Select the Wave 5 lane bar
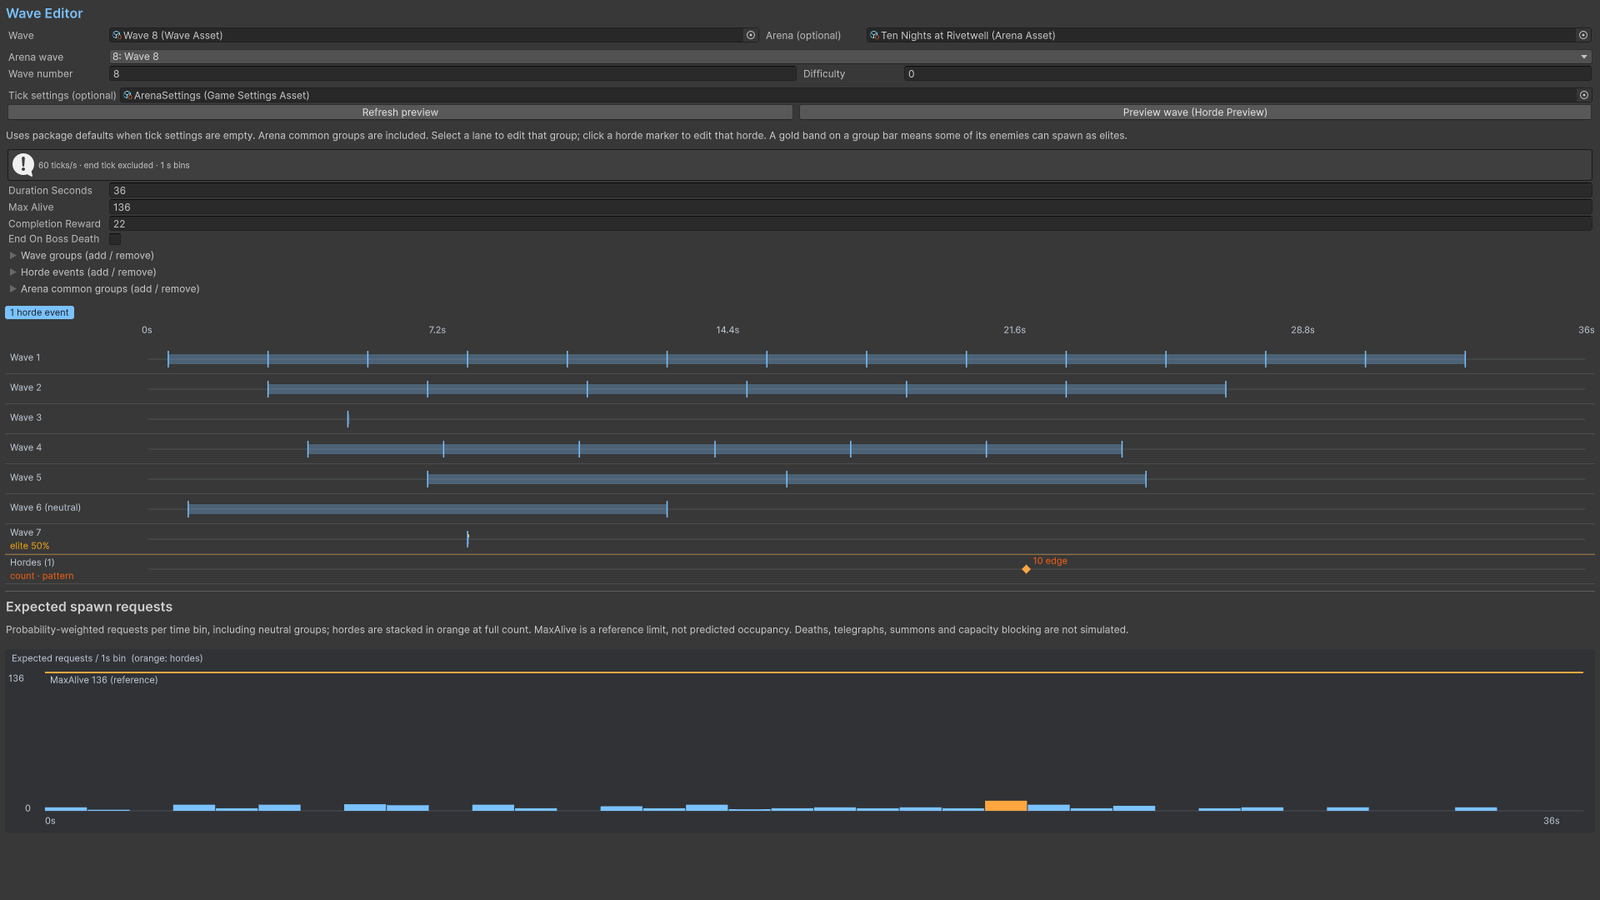Image resolution: width=1600 pixels, height=900 pixels. point(787,479)
